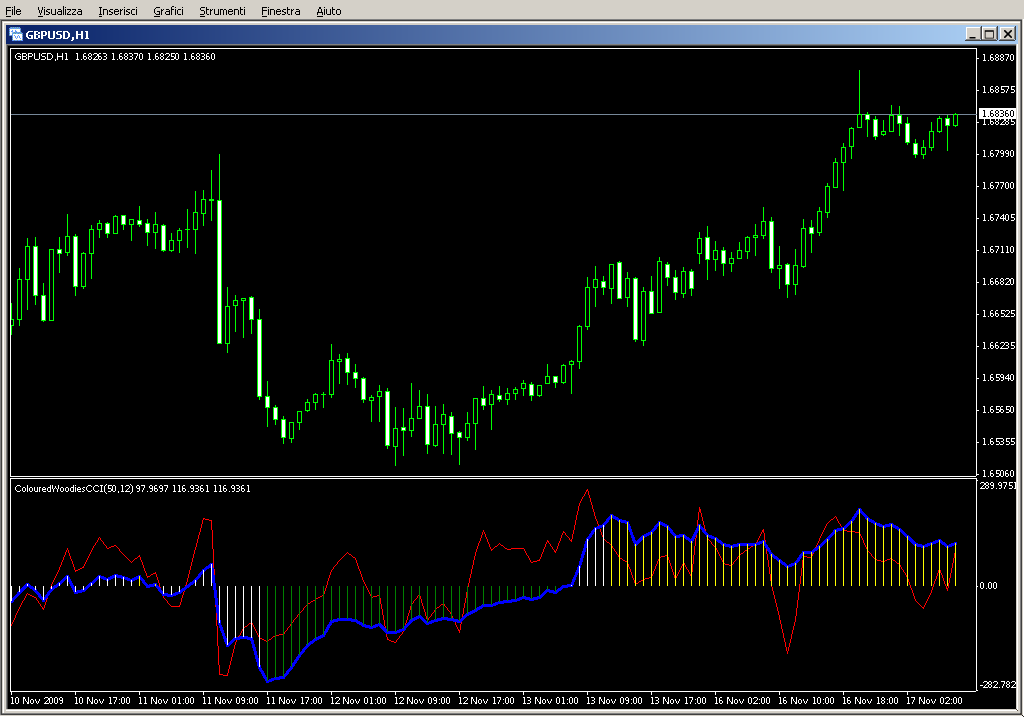This screenshot has height=717, width=1024.
Task: Click price scale value 1.67990
Action: pos(999,153)
